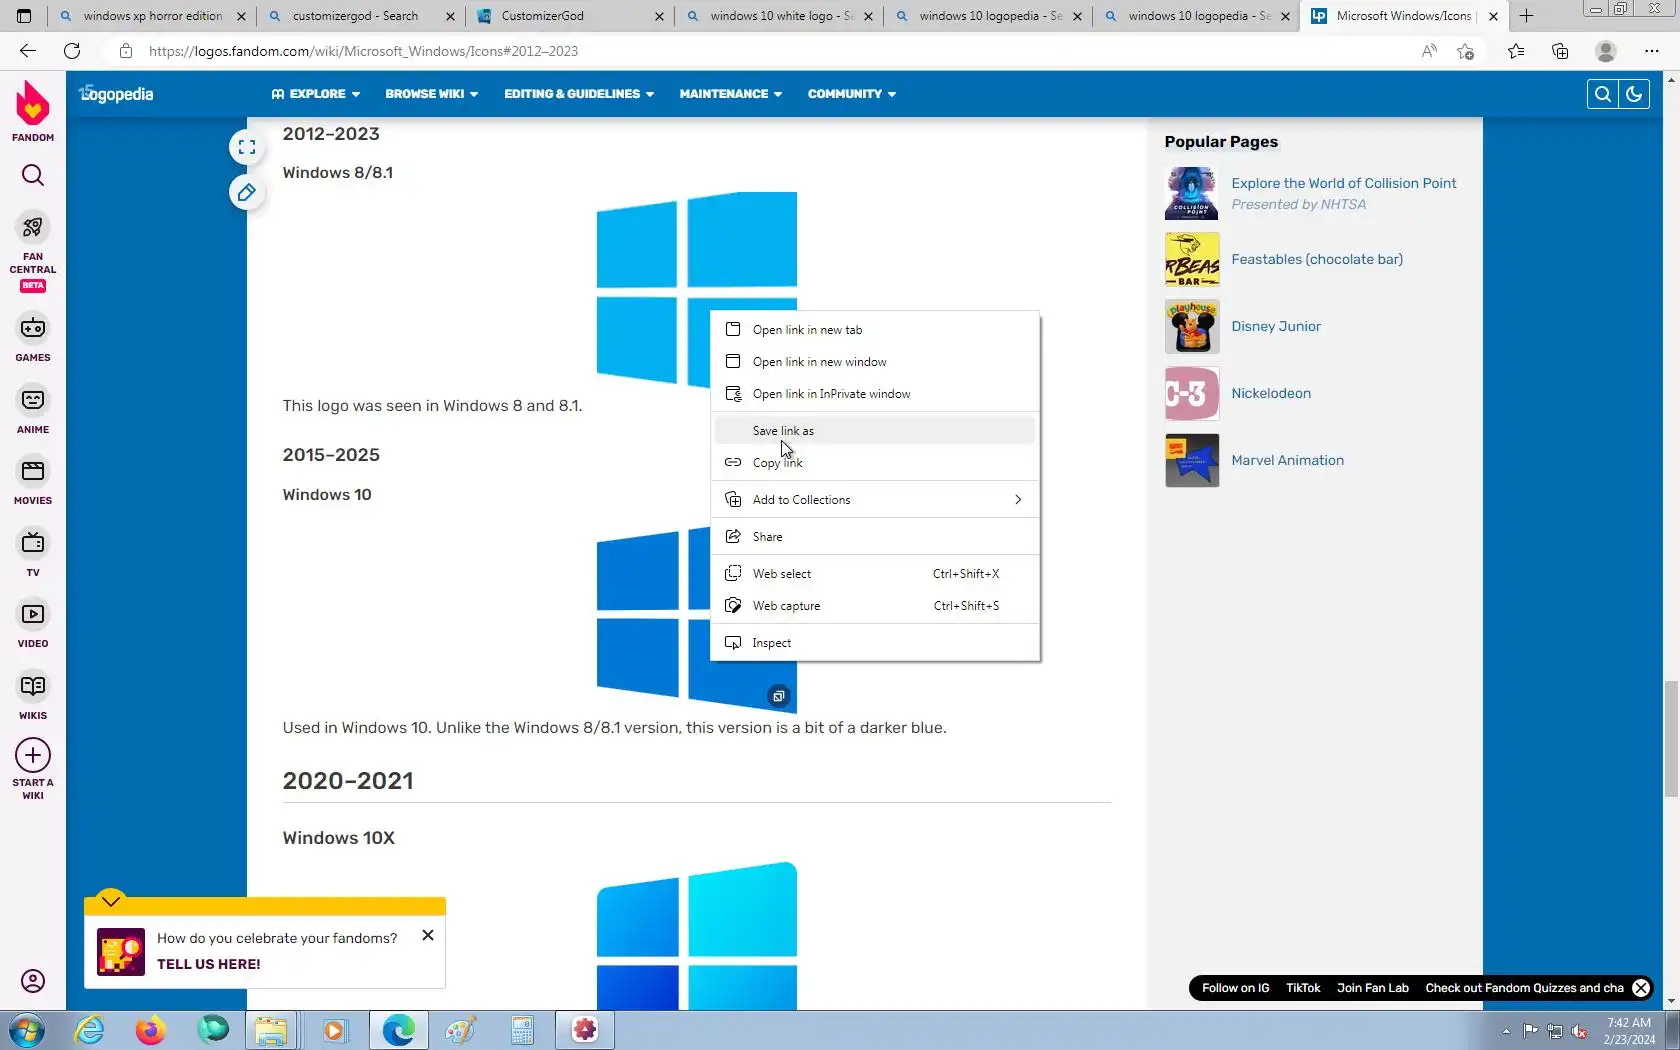Click the pencil edit page icon

coord(247,192)
